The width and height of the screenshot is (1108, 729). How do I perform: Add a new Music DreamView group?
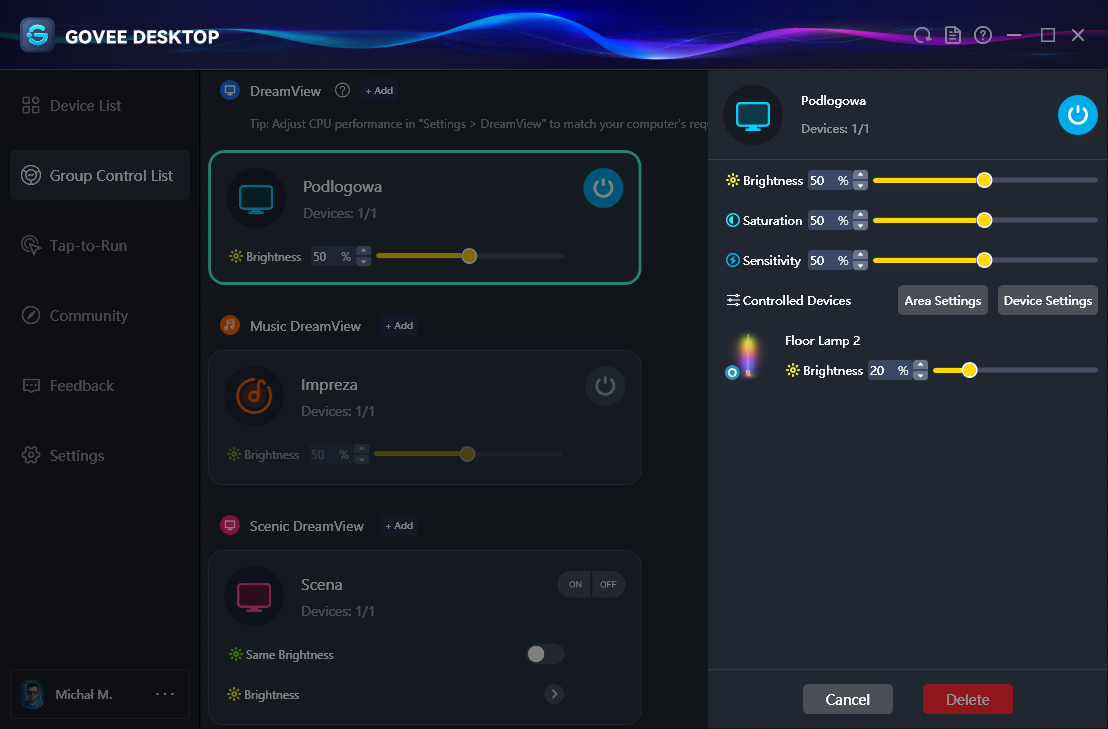point(399,326)
